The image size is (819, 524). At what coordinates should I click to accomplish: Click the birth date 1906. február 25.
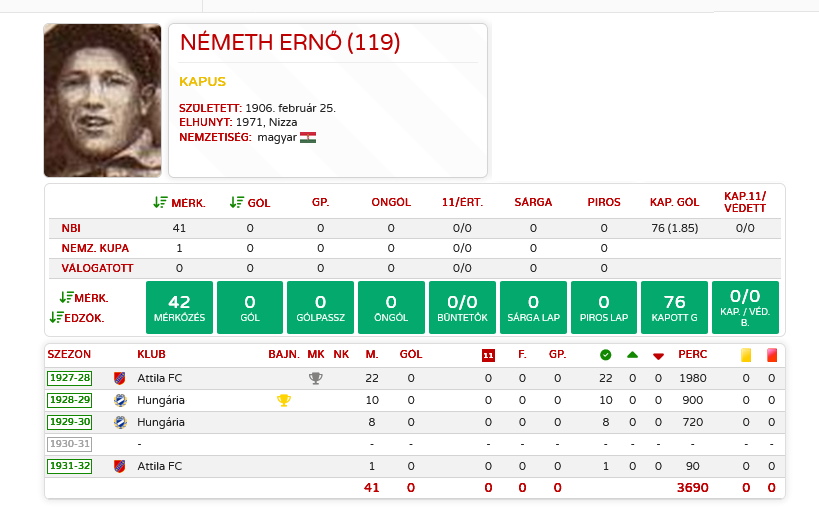point(290,108)
